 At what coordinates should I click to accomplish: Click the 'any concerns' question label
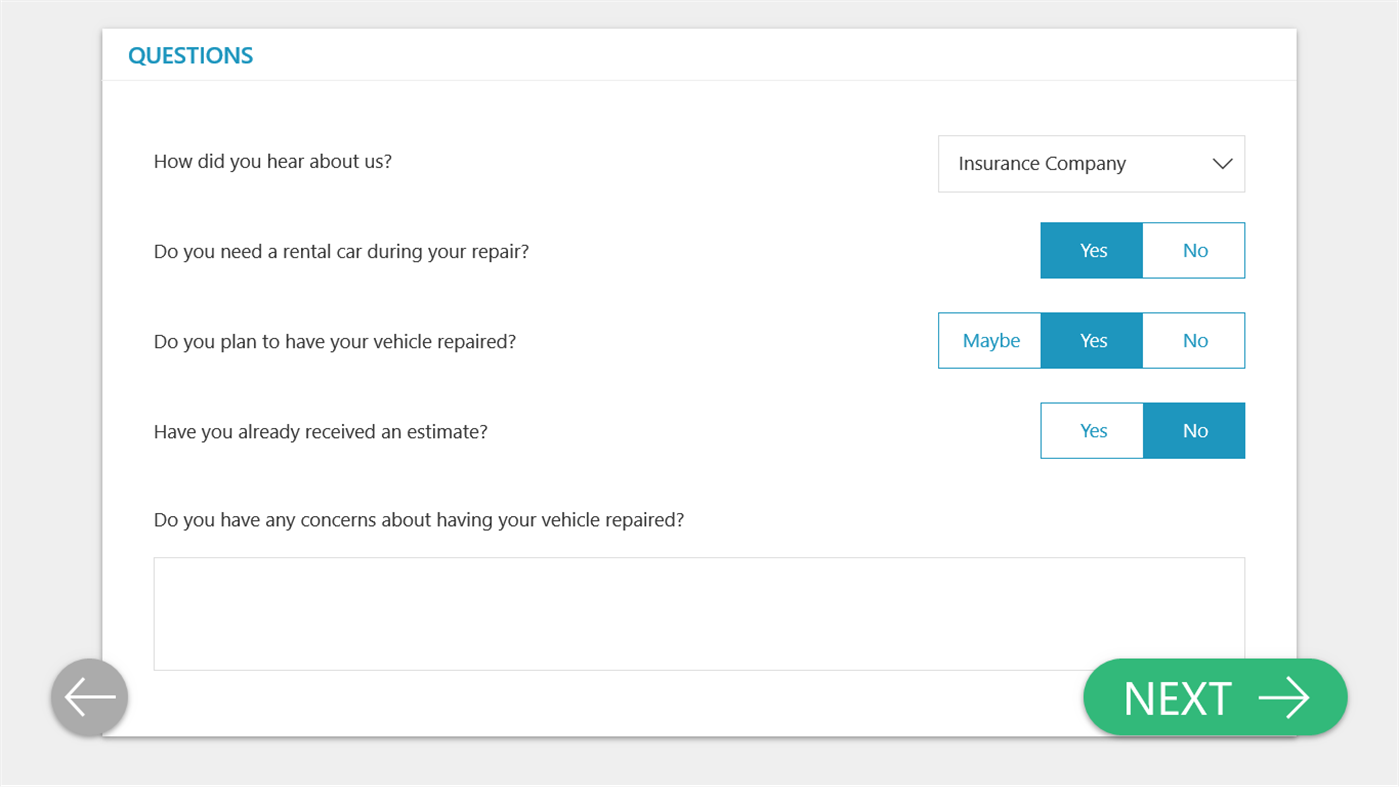[418, 520]
